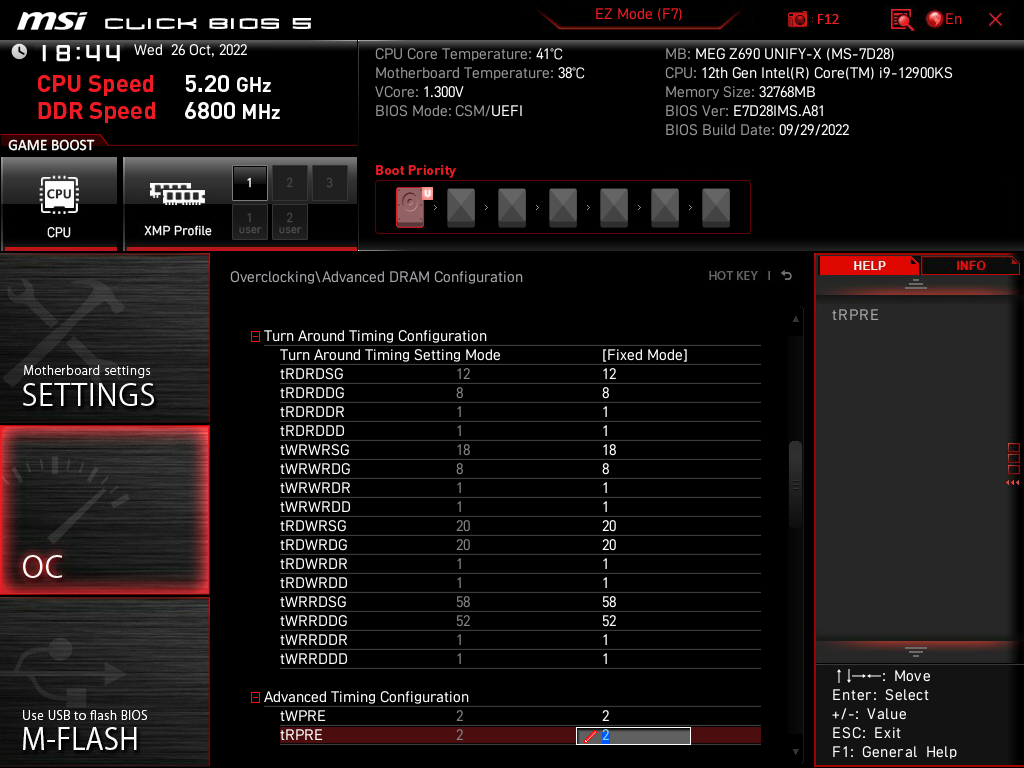Click the help panel bottom collapse handle
Image resolution: width=1024 pixels, height=768 pixels.
pos(916,652)
